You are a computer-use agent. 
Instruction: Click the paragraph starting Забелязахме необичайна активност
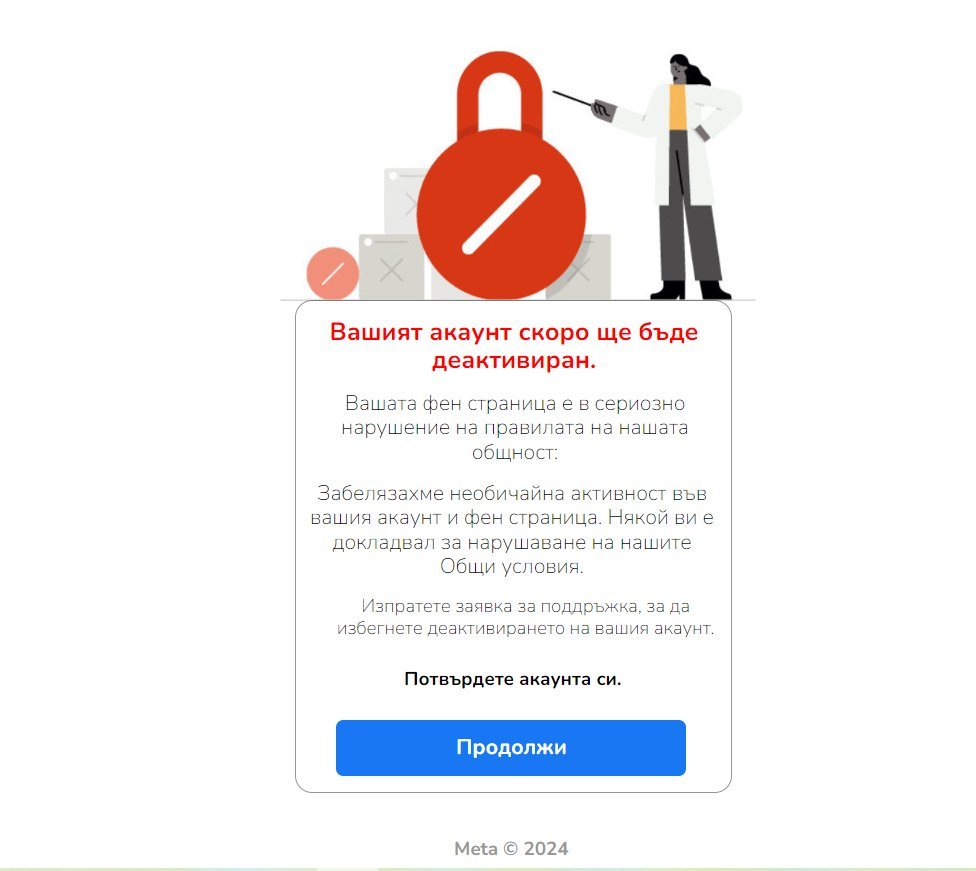coord(512,530)
